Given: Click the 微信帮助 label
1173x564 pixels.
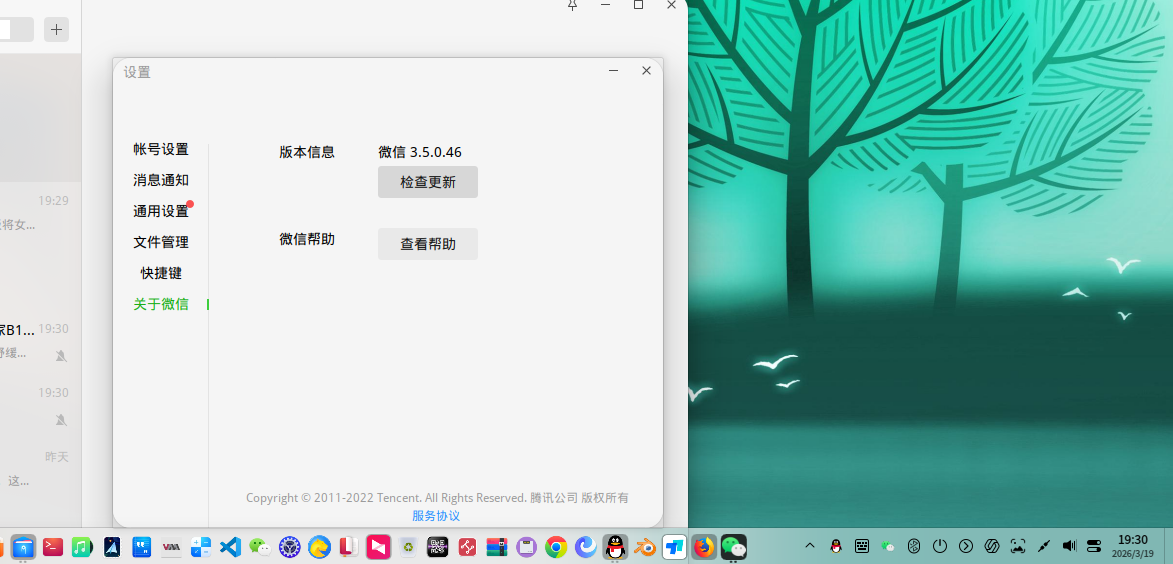Looking at the screenshot, I should click(307, 239).
